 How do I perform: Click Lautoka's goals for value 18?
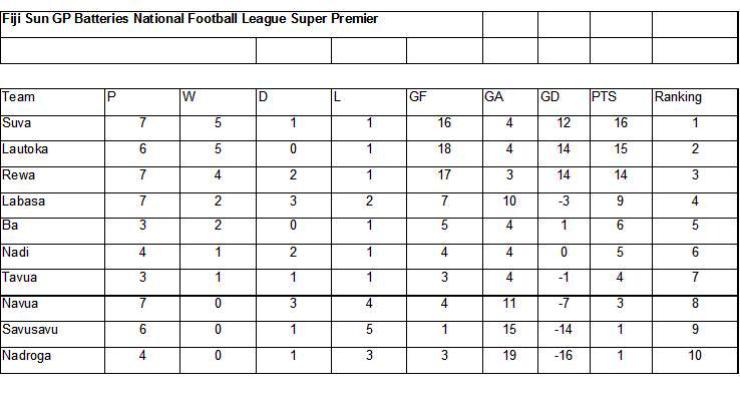click(x=445, y=153)
